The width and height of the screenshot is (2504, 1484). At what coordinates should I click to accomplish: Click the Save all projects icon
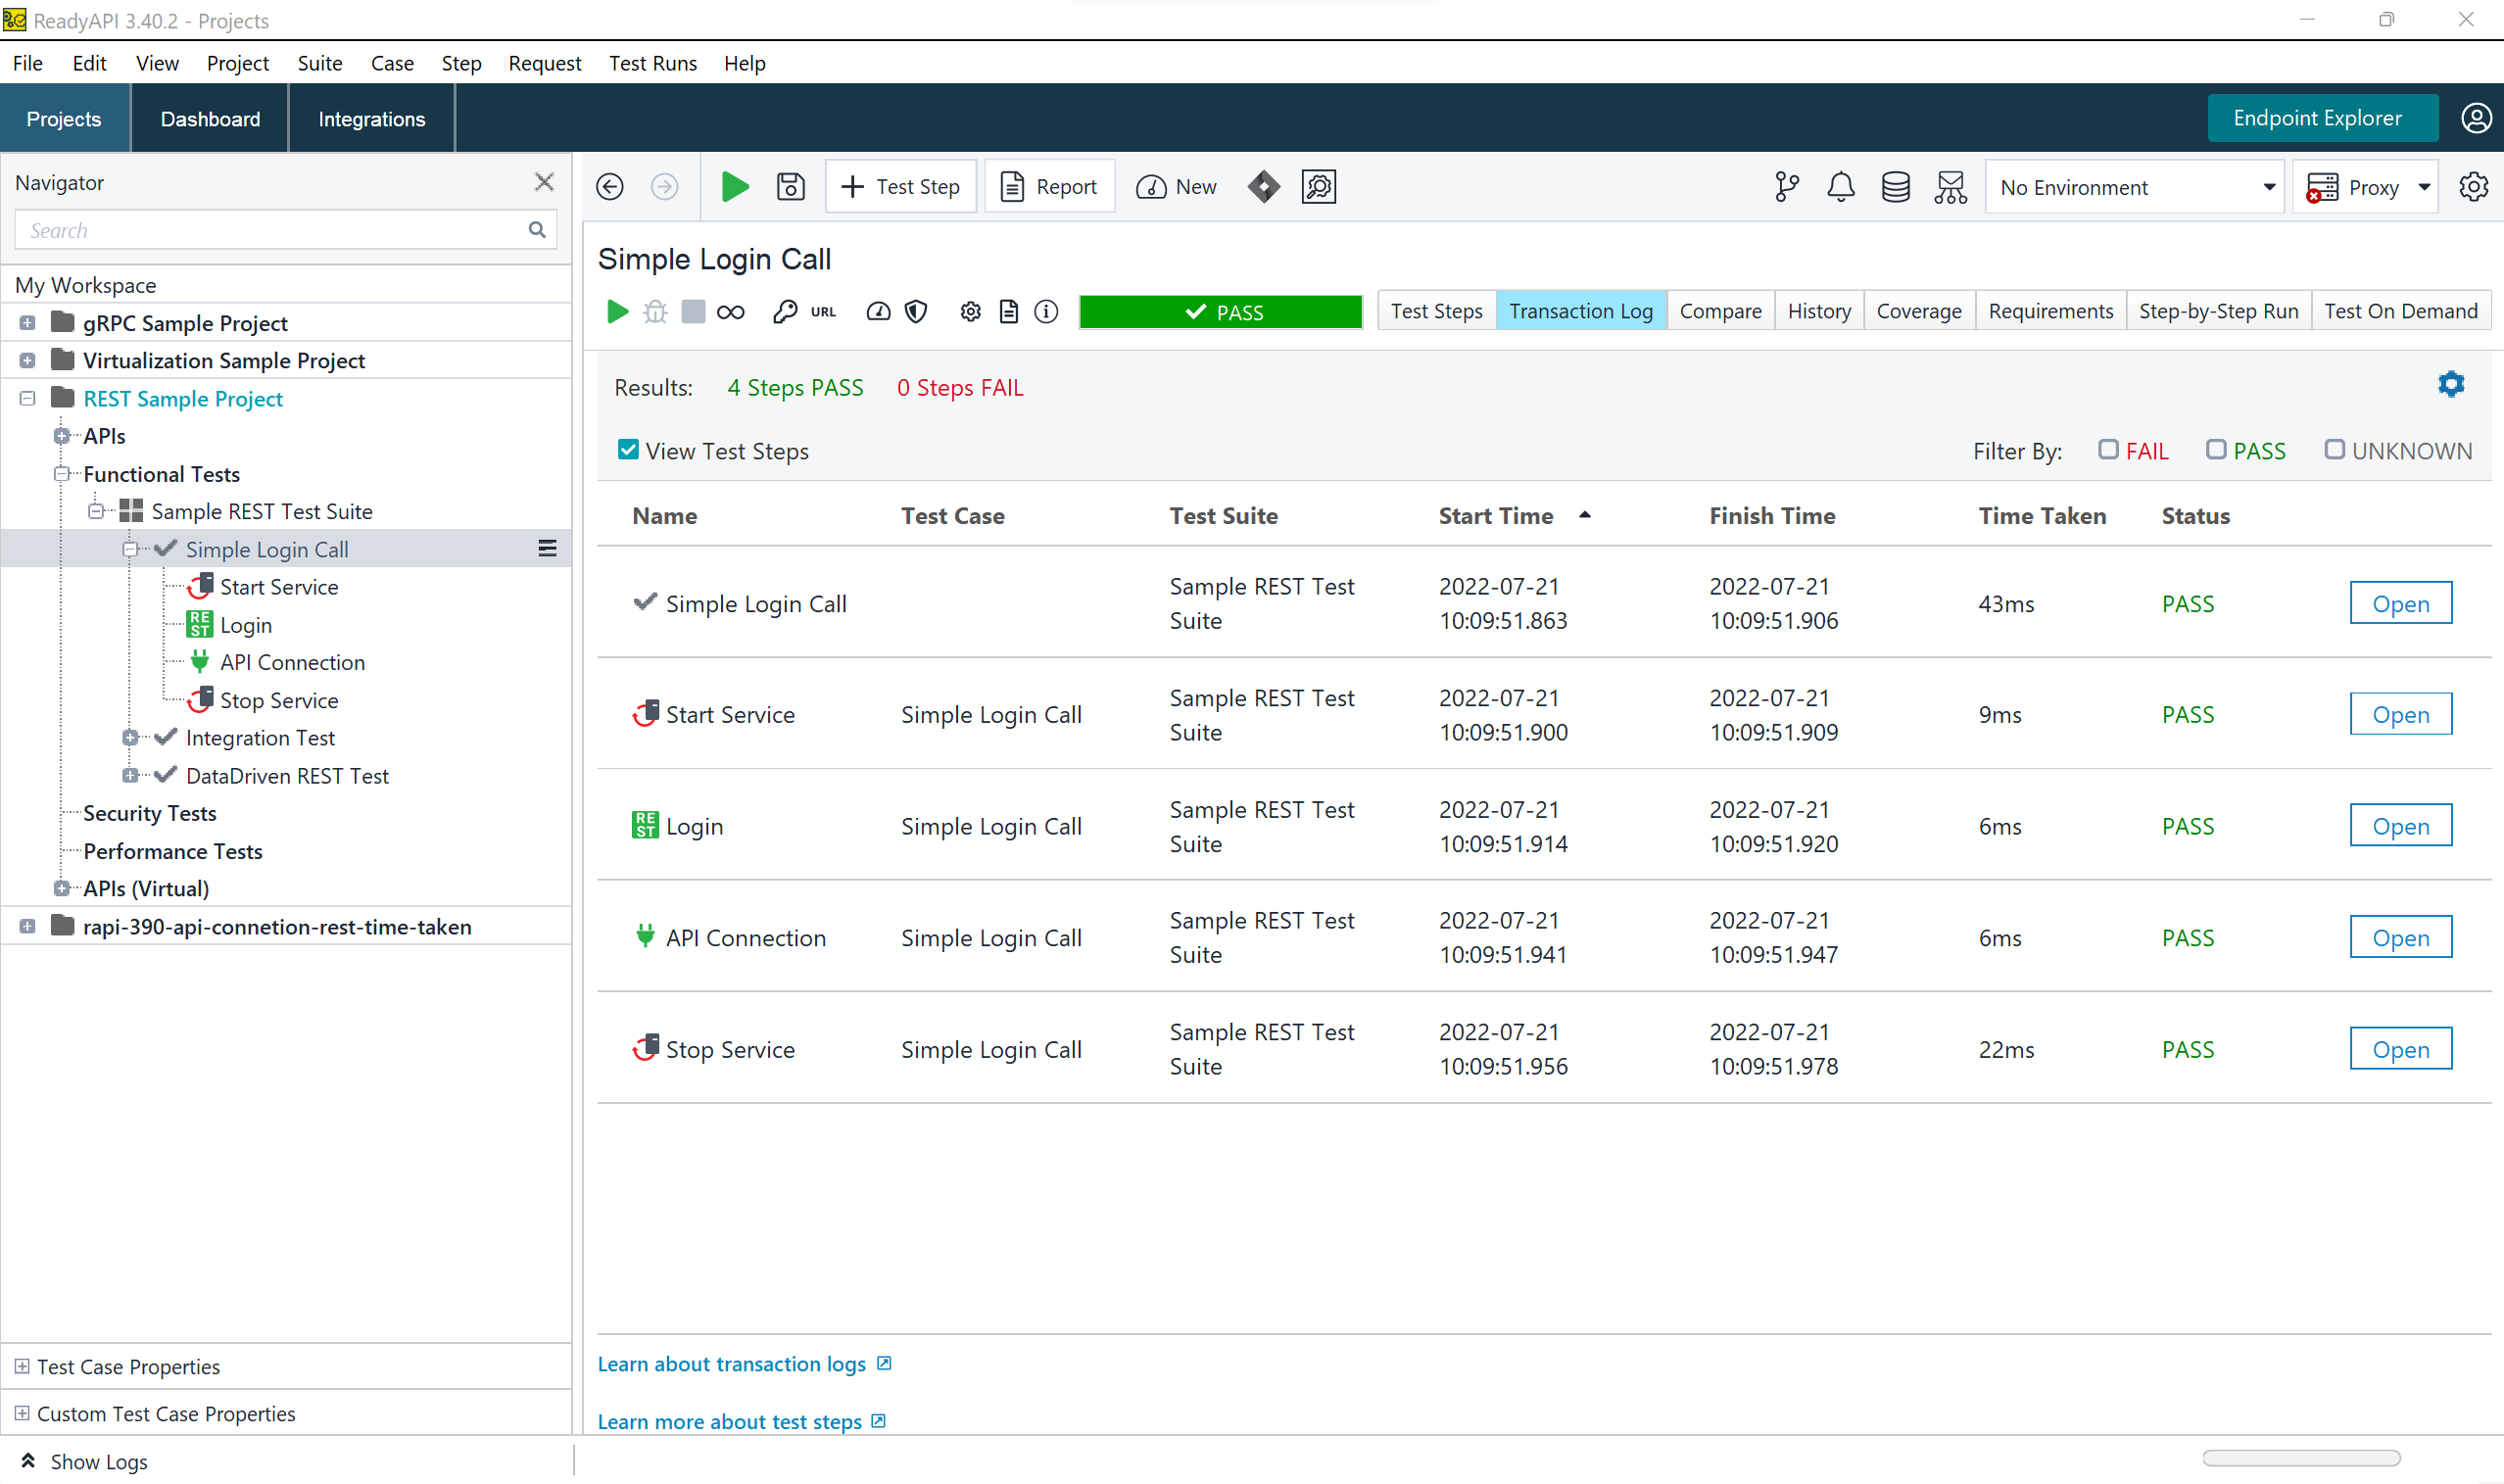pyautogui.click(x=790, y=187)
